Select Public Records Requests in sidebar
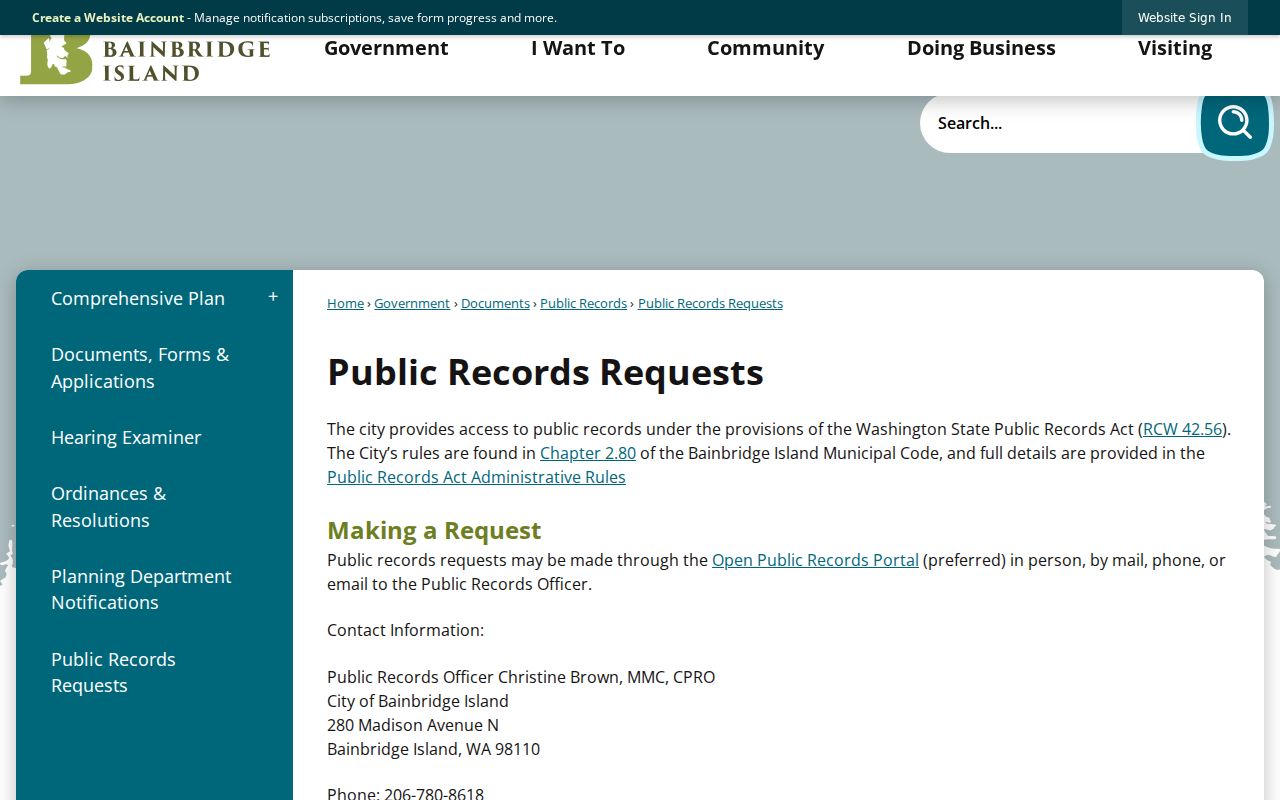This screenshot has height=800, width=1280. point(113,672)
